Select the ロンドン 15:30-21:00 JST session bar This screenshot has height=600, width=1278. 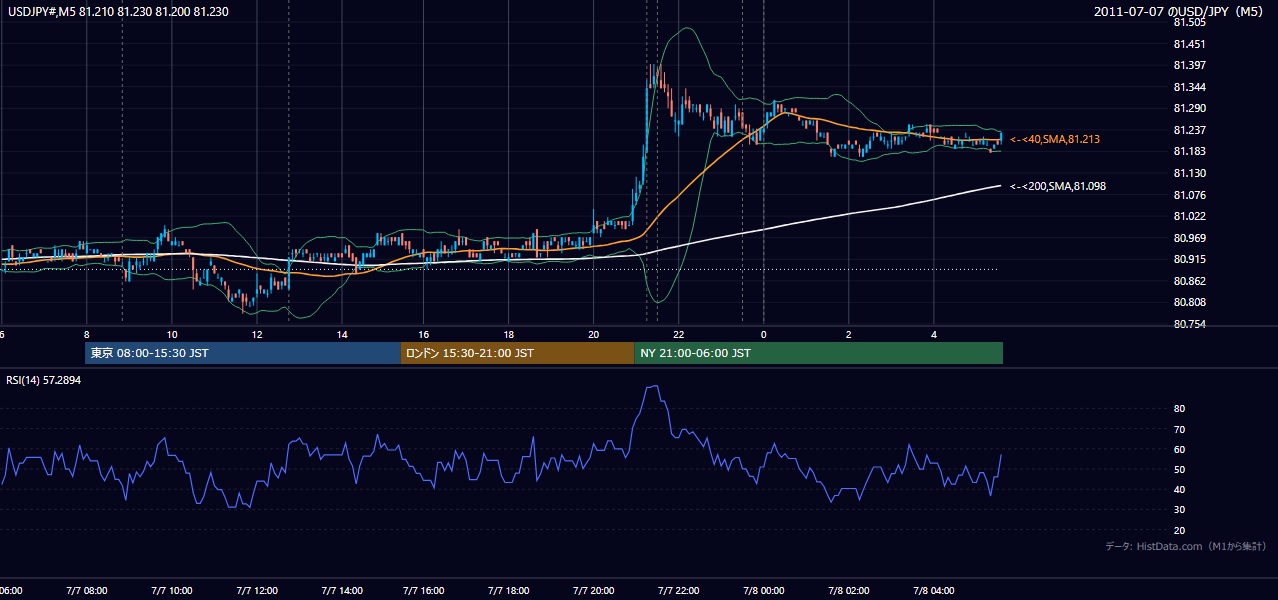(517, 353)
